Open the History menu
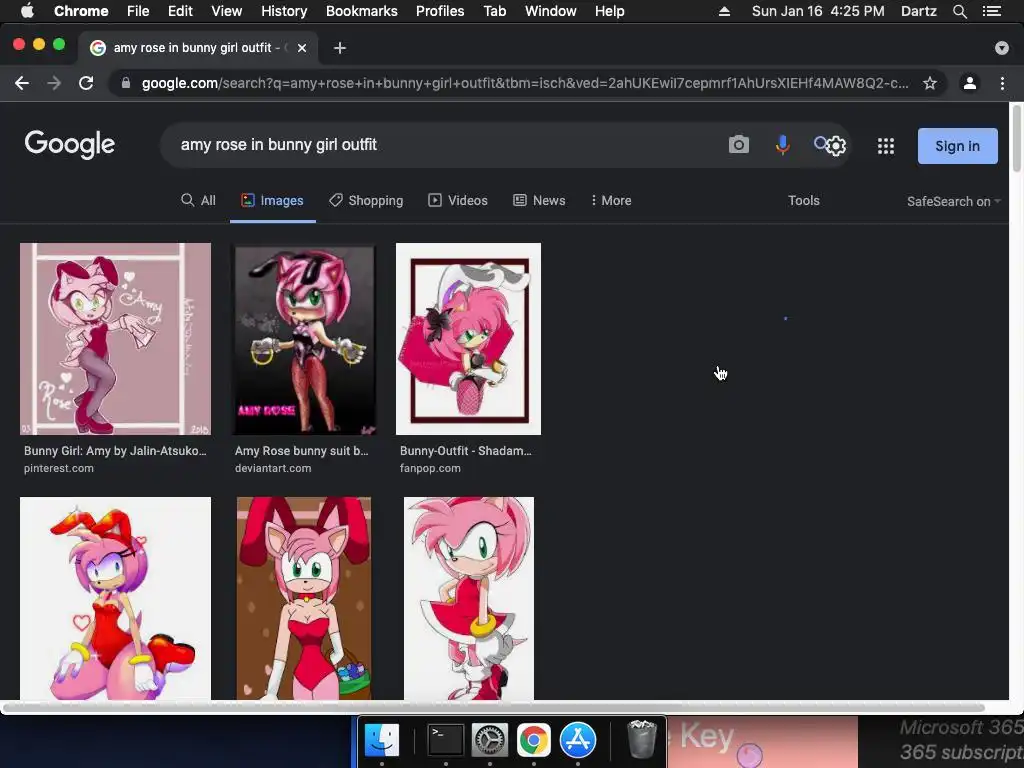 tap(284, 11)
